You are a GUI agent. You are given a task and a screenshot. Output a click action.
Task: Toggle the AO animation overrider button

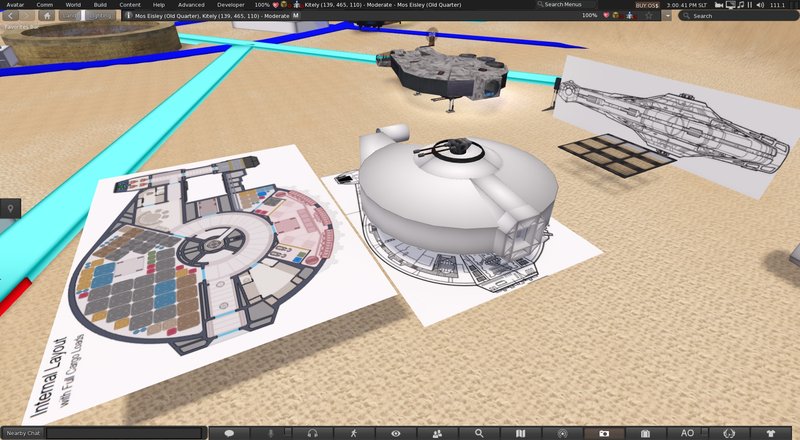point(687,433)
